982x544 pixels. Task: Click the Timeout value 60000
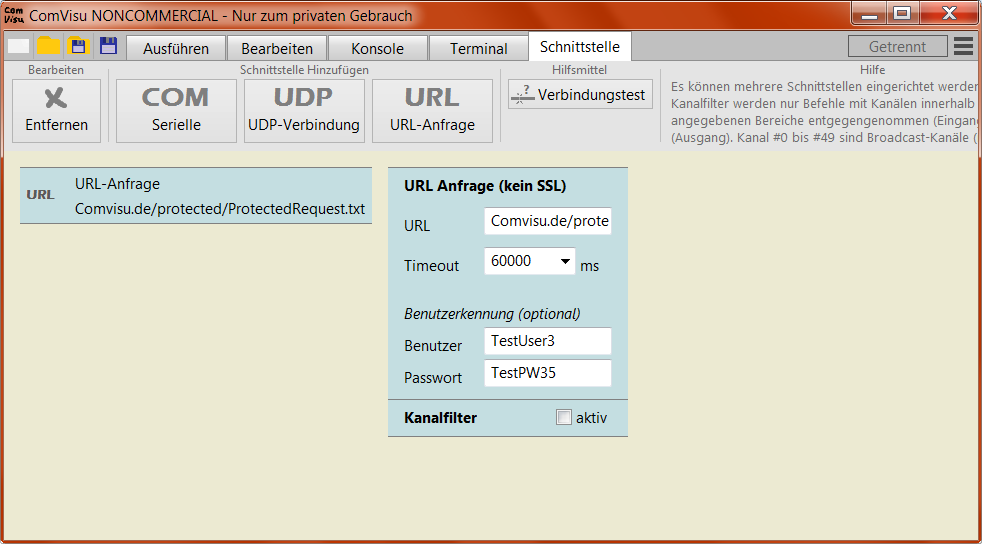click(511, 261)
